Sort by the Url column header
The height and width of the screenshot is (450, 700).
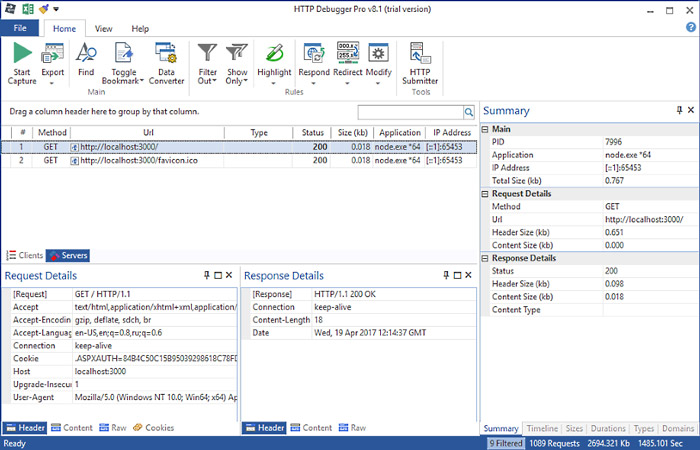tap(148, 133)
